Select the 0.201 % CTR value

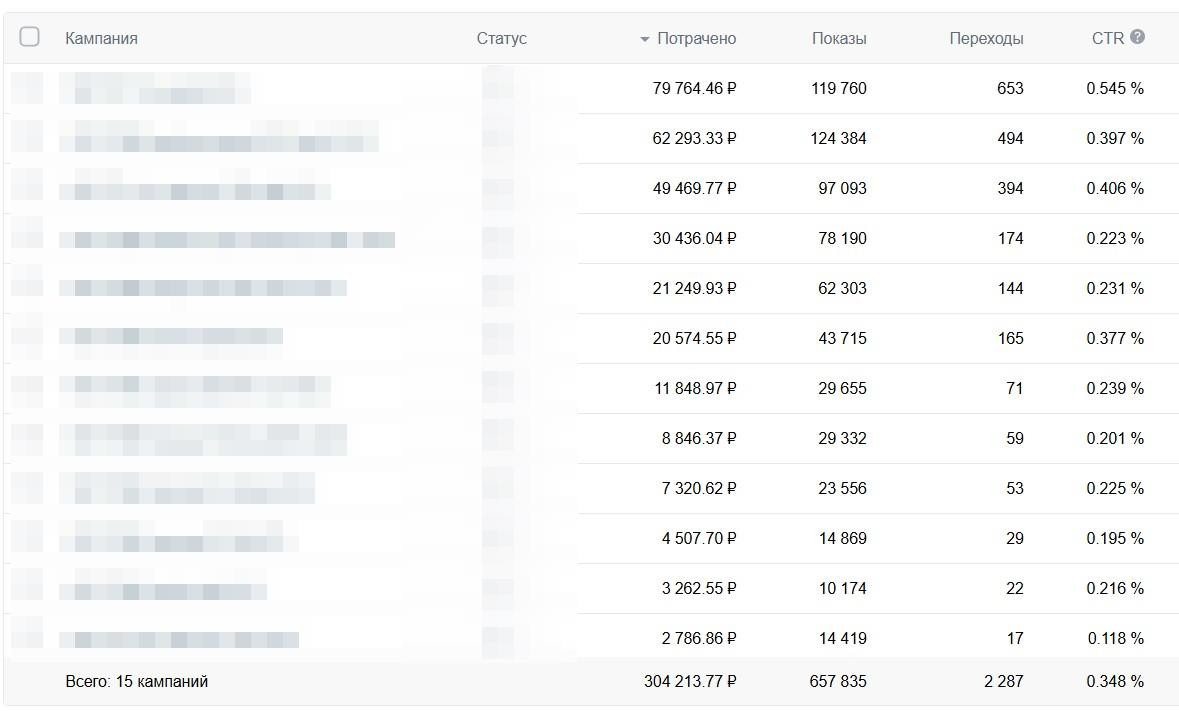tap(1115, 439)
